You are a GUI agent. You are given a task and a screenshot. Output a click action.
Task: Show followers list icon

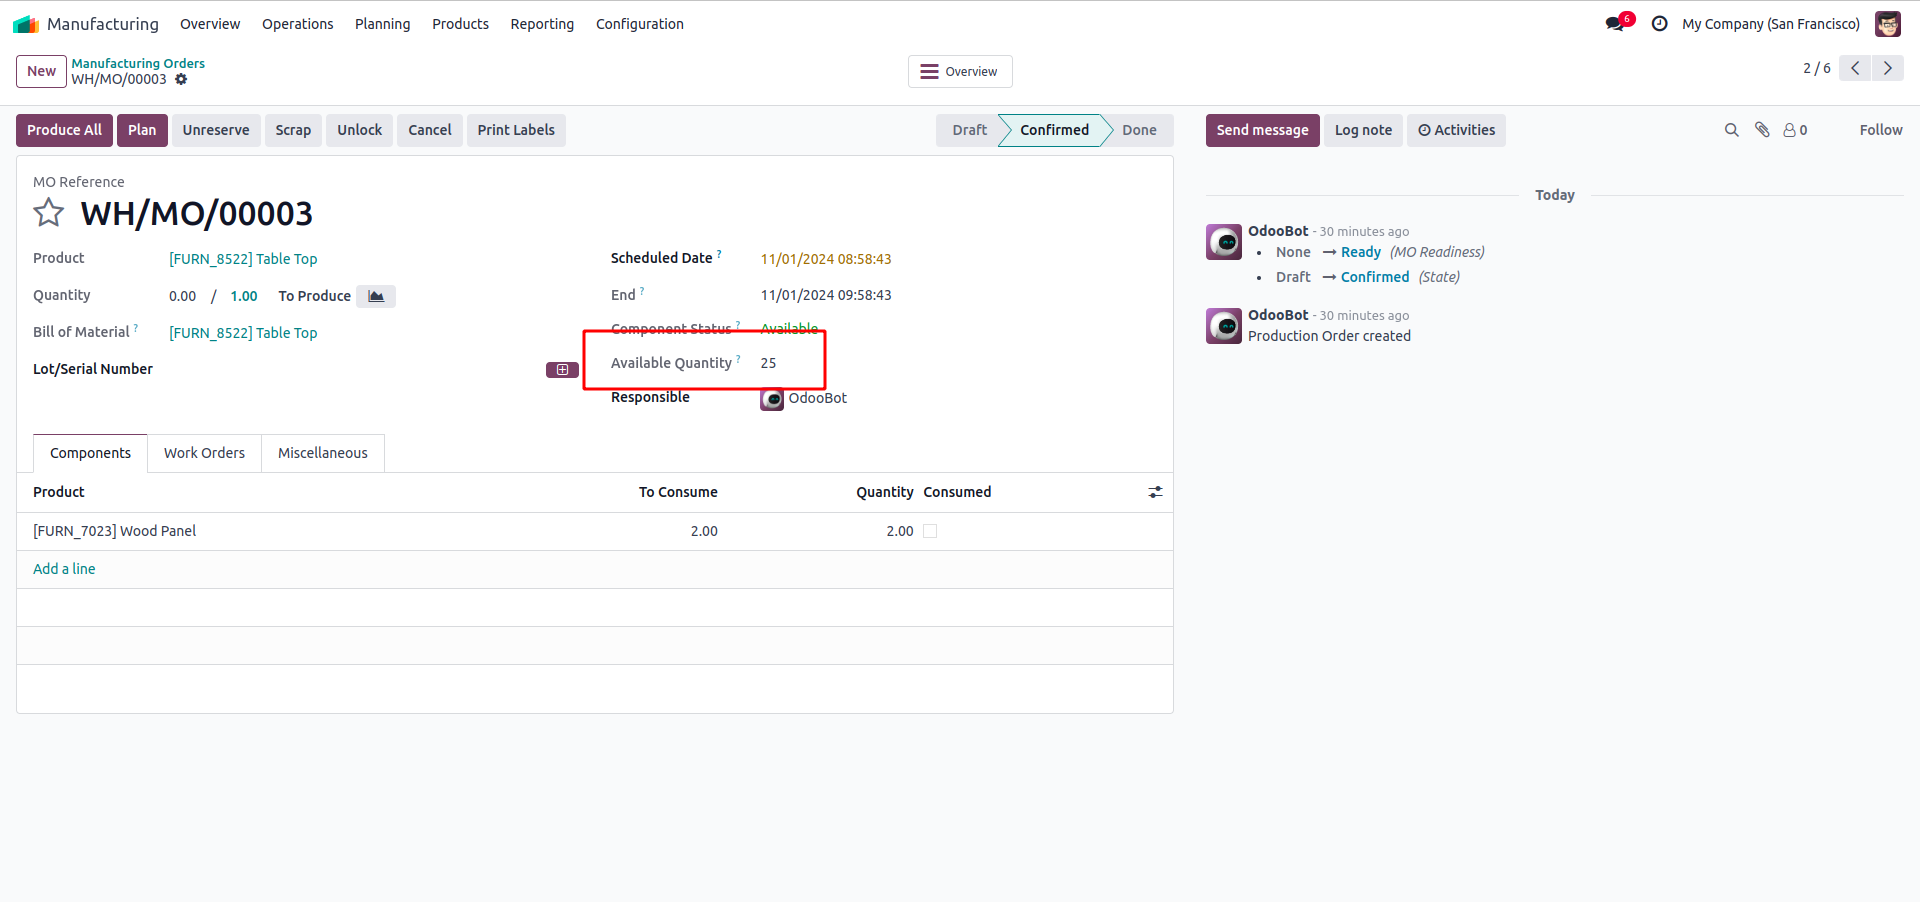coord(1795,130)
